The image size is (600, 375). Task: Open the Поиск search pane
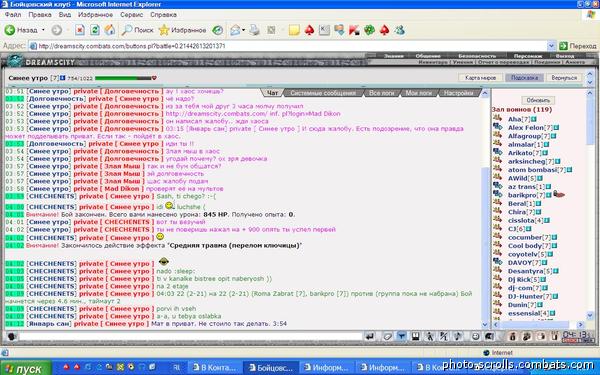[137, 30]
